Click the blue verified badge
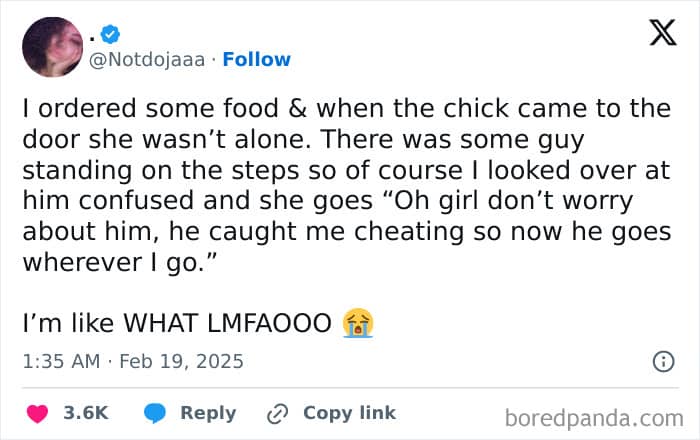The height and width of the screenshot is (440, 700). pyautogui.click(x=110, y=34)
